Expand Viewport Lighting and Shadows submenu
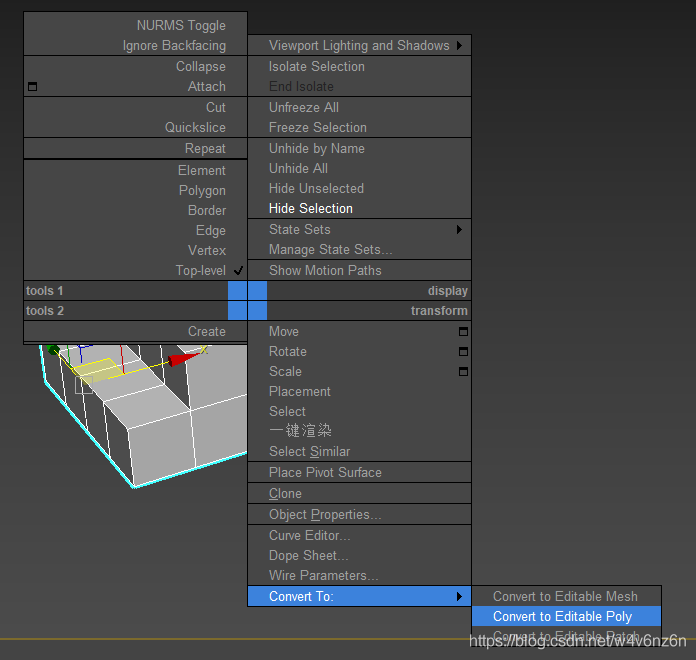 click(459, 45)
